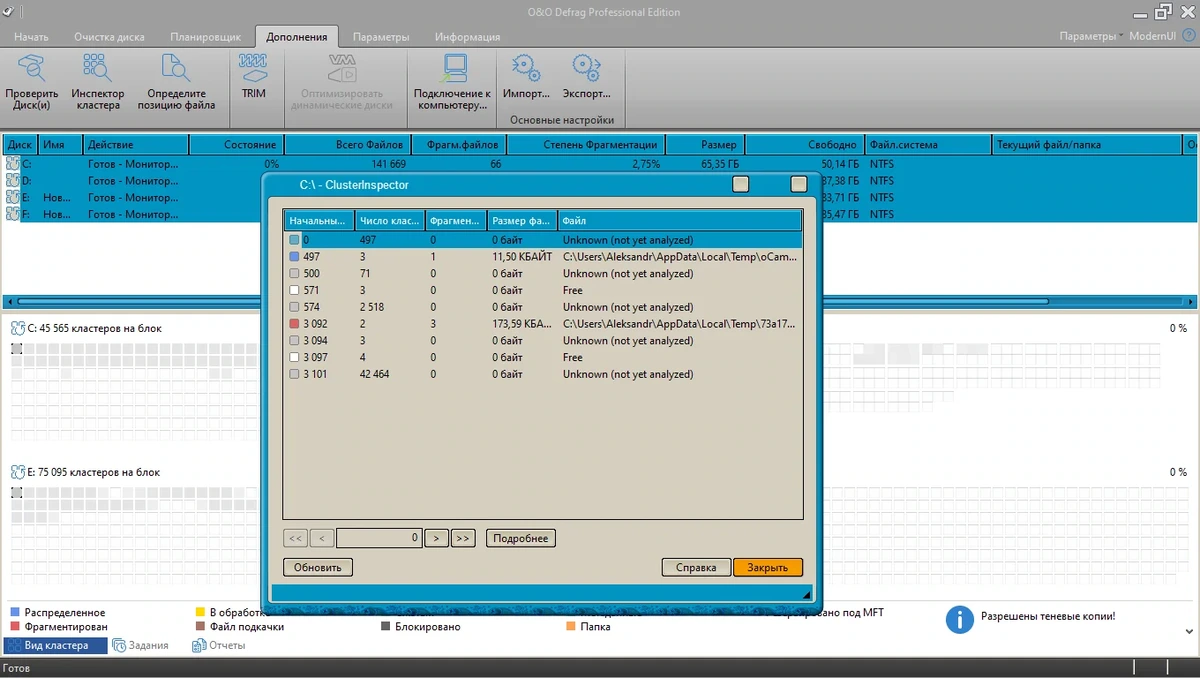
Task: Sort by Число кластеров column header
Action: pos(389,221)
